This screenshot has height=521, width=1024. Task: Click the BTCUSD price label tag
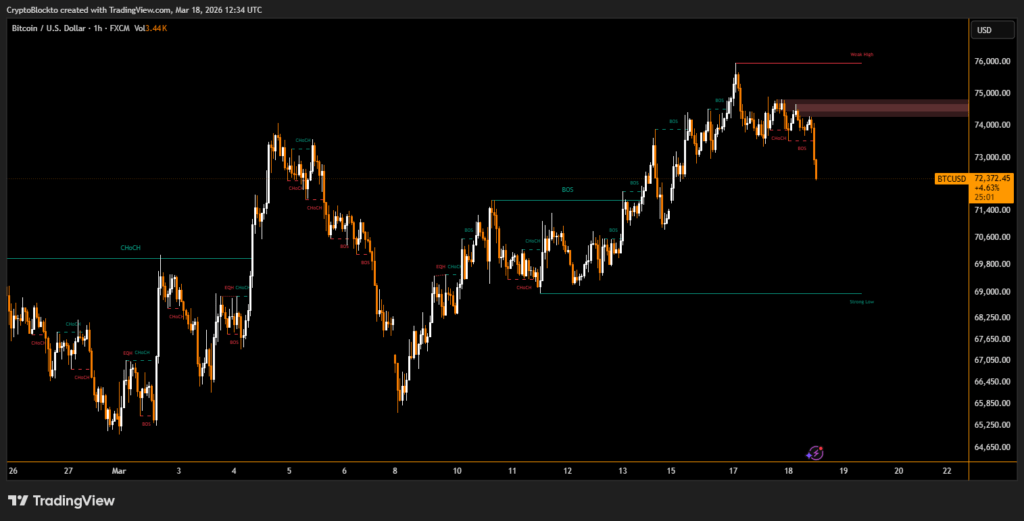point(950,179)
